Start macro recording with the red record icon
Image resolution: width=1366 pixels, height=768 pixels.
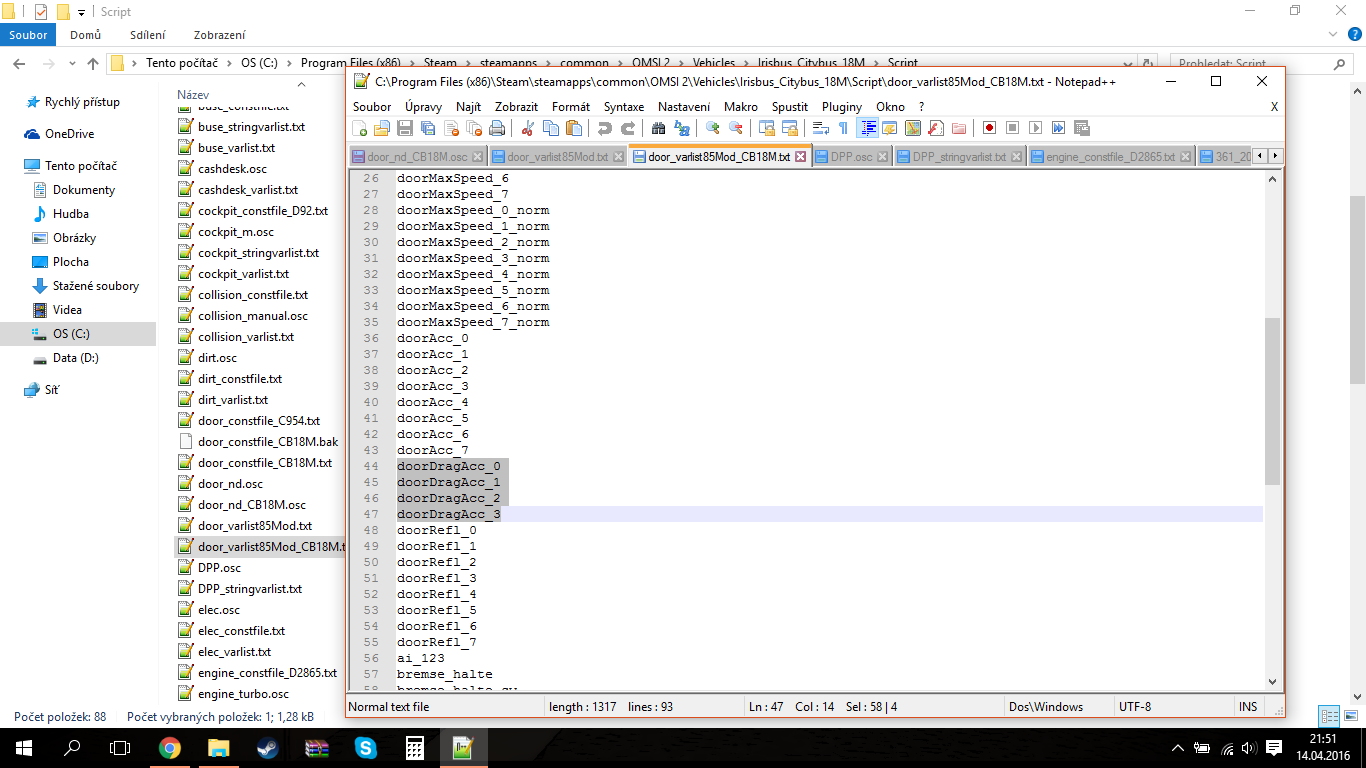(x=989, y=128)
